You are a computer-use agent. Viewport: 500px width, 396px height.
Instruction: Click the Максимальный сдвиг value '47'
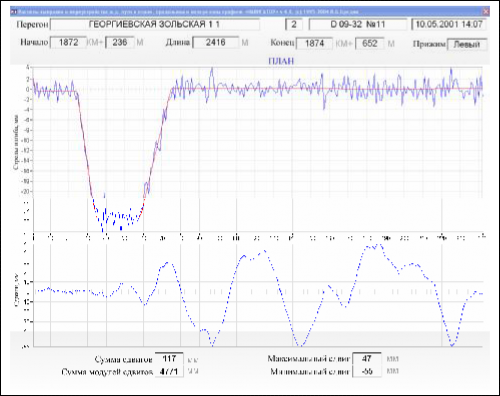coord(367,359)
